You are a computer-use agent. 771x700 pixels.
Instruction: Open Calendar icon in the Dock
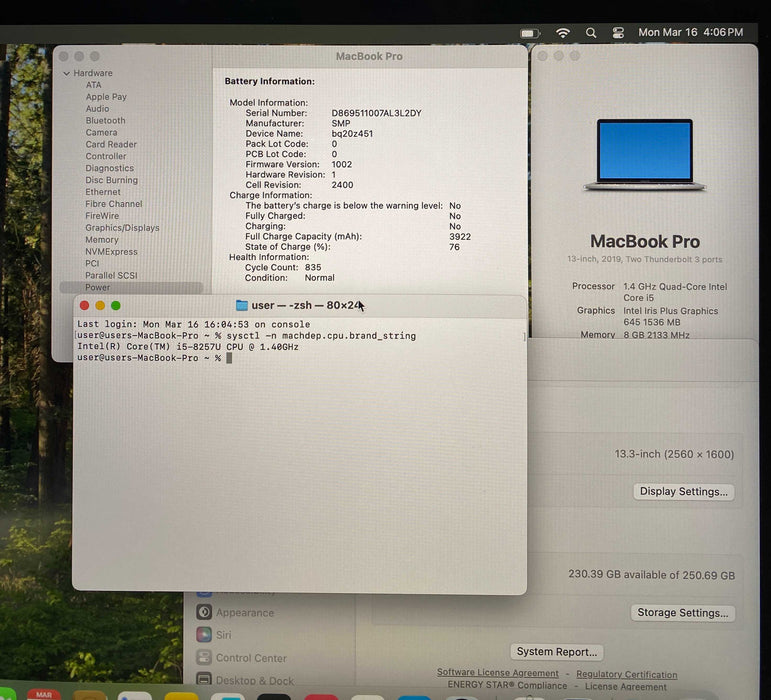click(x=44, y=694)
